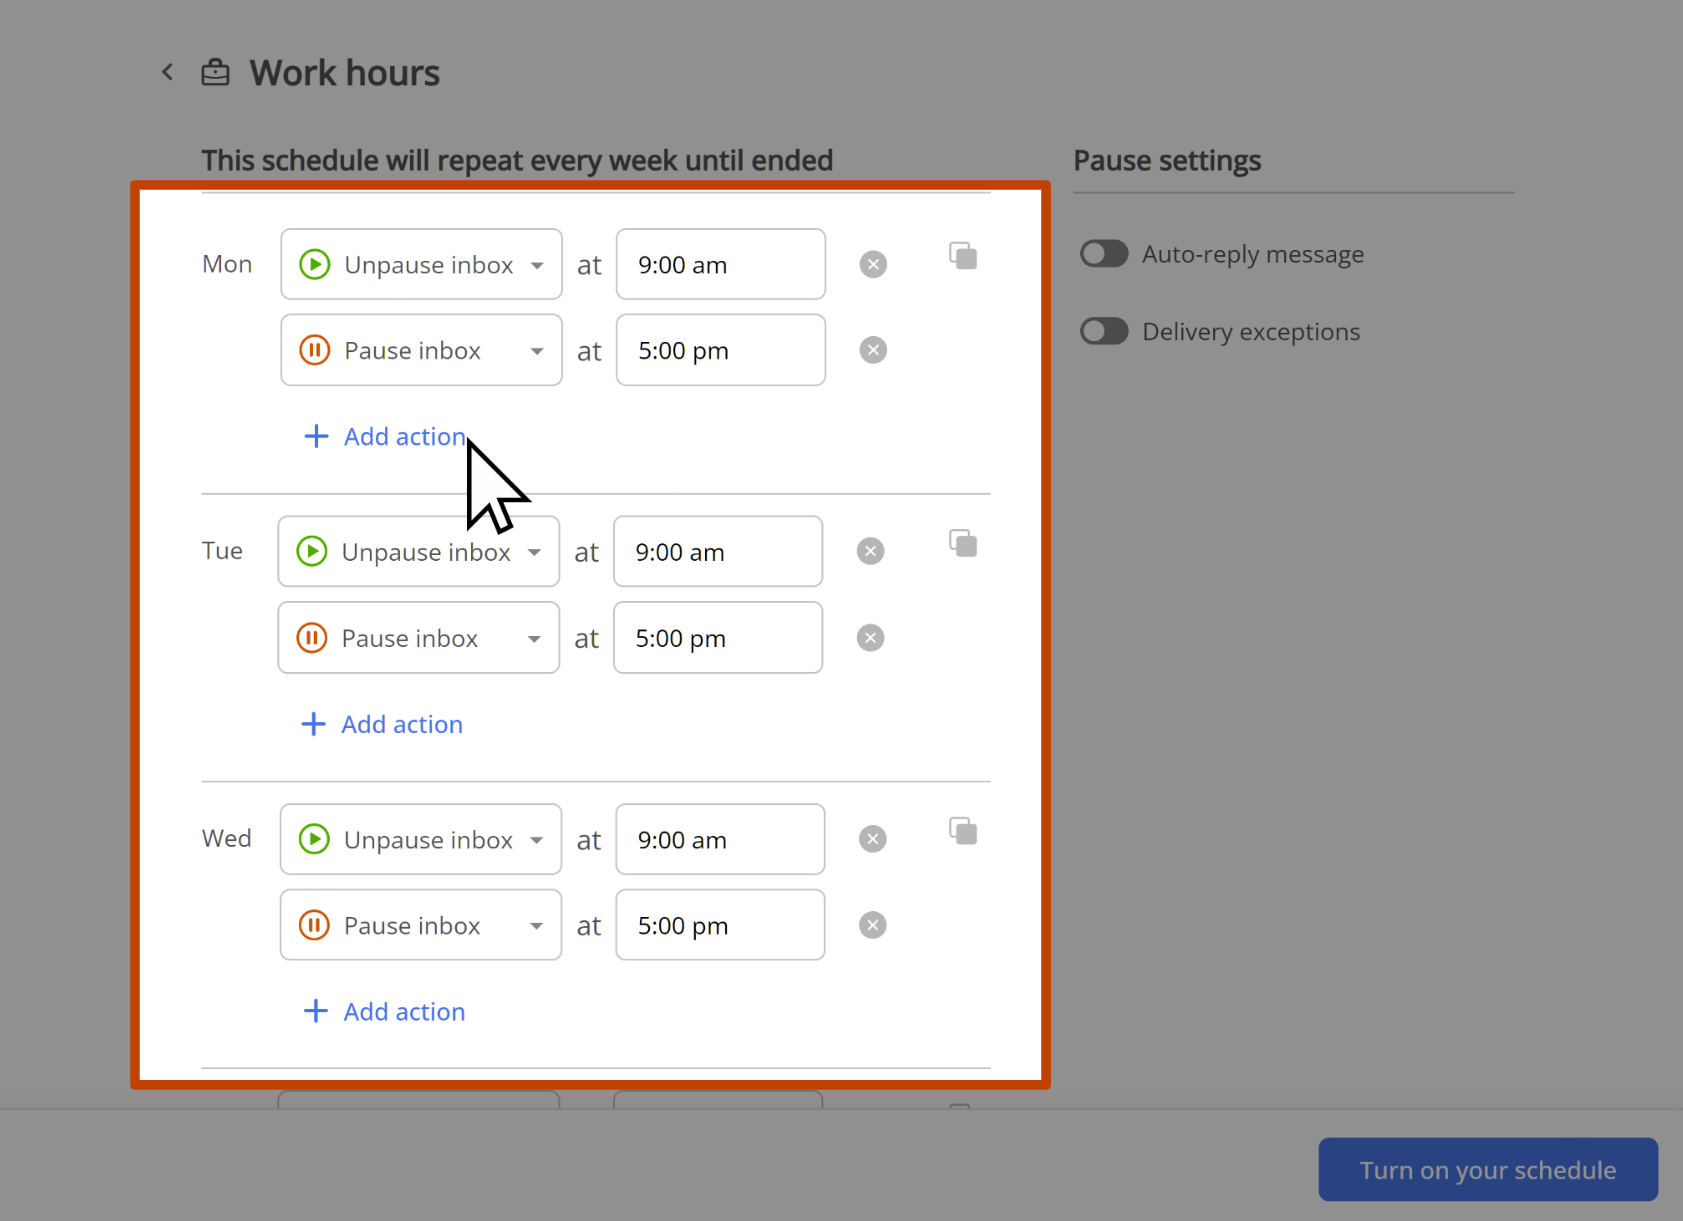Click the Tue day label
The width and height of the screenshot is (1683, 1221).
[222, 551]
